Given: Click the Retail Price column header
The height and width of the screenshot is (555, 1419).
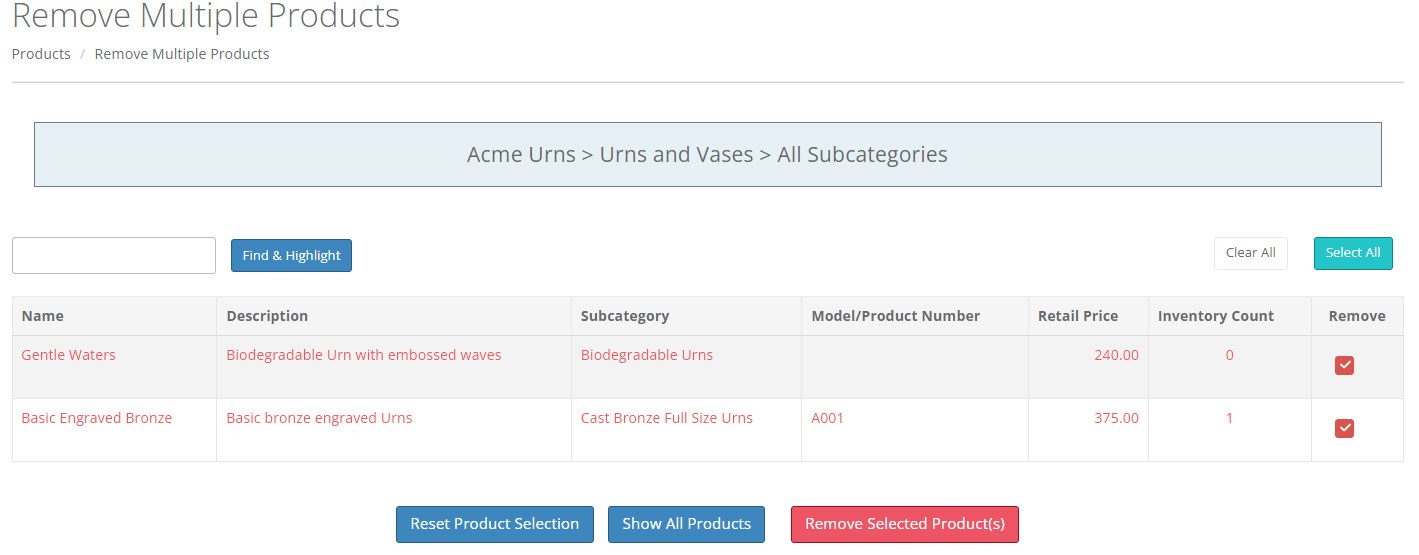Looking at the screenshot, I should click(x=1078, y=316).
